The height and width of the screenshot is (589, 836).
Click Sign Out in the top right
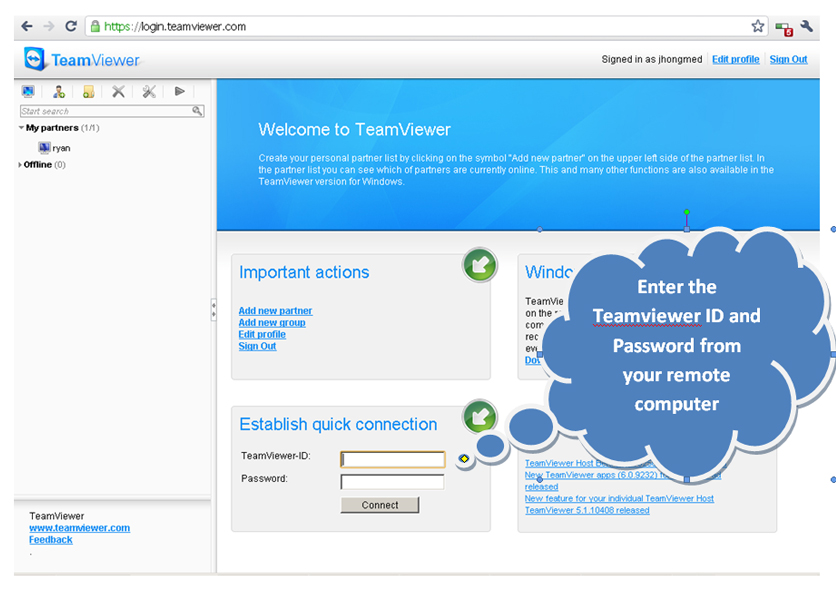point(788,59)
